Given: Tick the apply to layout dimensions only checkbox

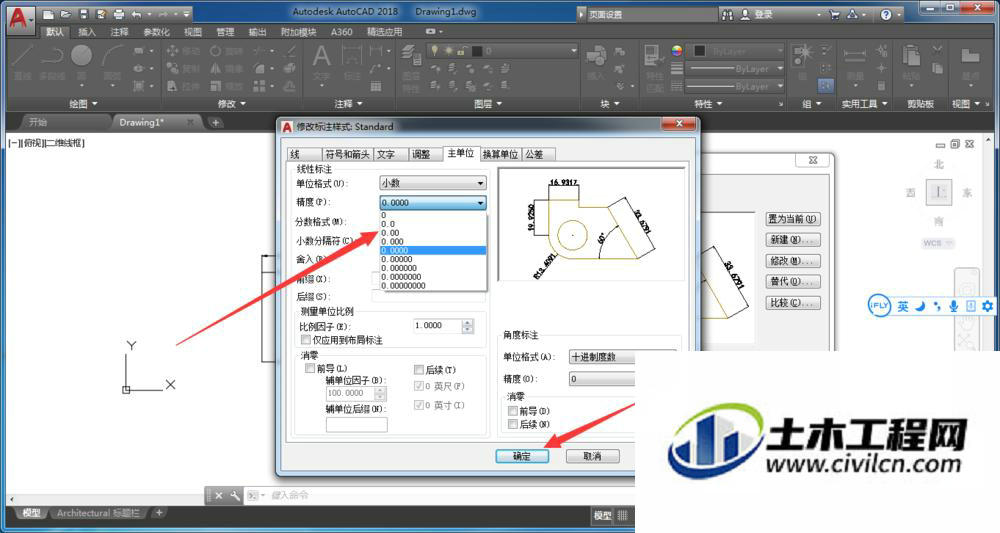Looking at the screenshot, I should pyautogui.click(x=306, y=340).
